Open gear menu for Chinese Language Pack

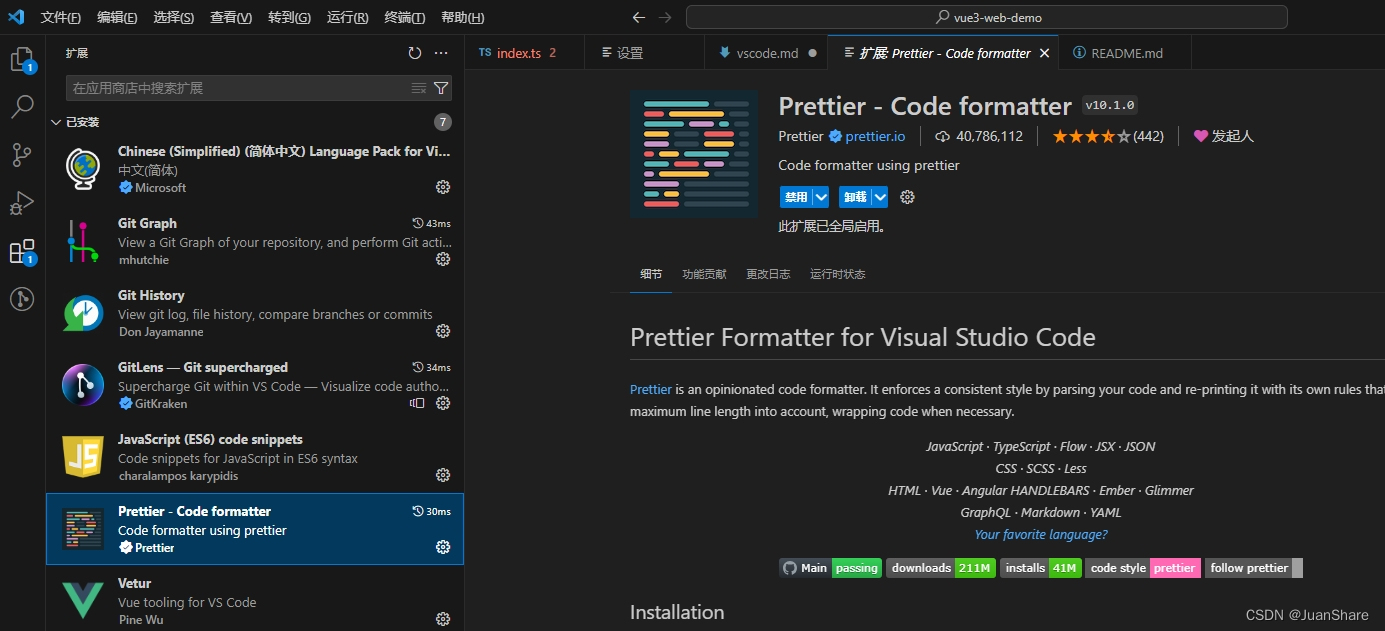(x=443, y=187)
